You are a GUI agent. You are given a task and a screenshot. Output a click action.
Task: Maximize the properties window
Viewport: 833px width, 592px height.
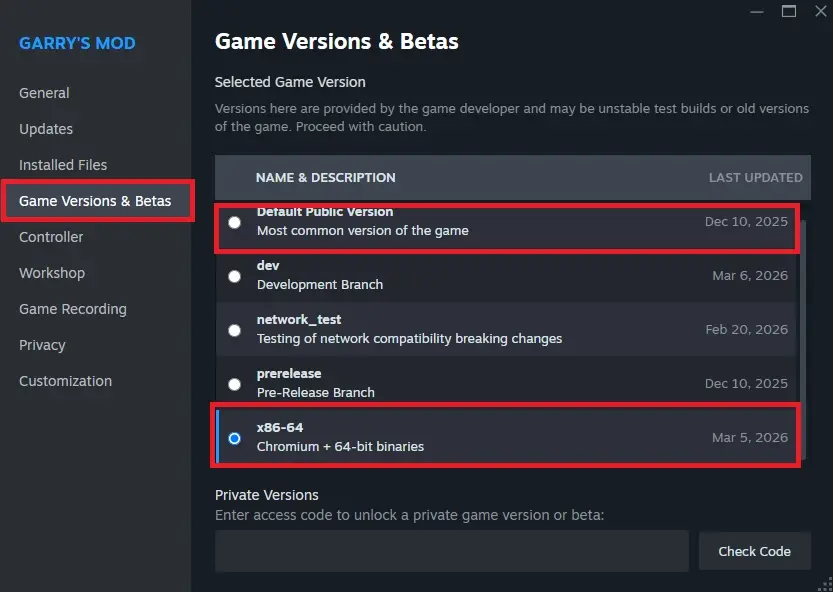[789, 11]
